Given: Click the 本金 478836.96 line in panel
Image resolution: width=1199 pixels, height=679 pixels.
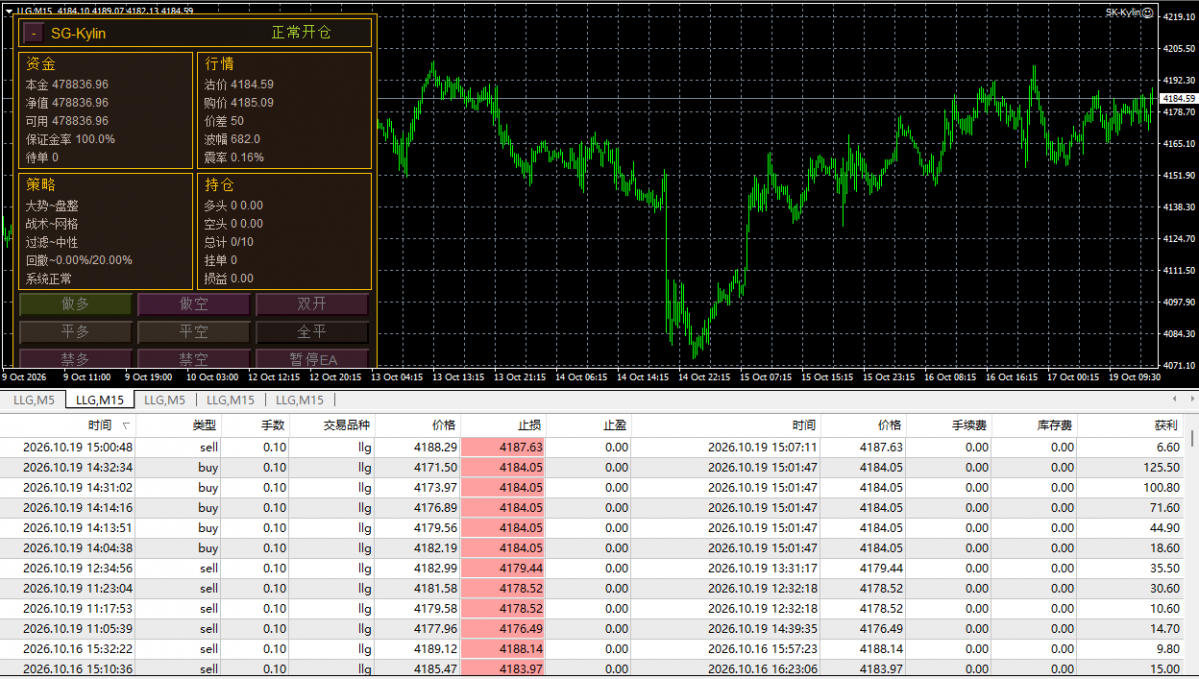Looking at the screenshot, I should coord(67,84).
